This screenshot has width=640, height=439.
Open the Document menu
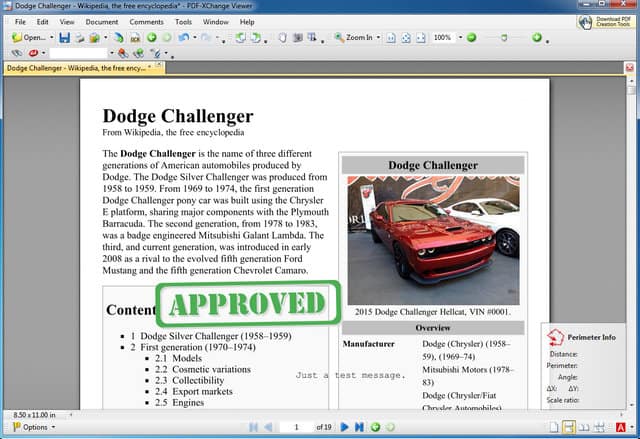pyautogui.click(x=102, y=22)
